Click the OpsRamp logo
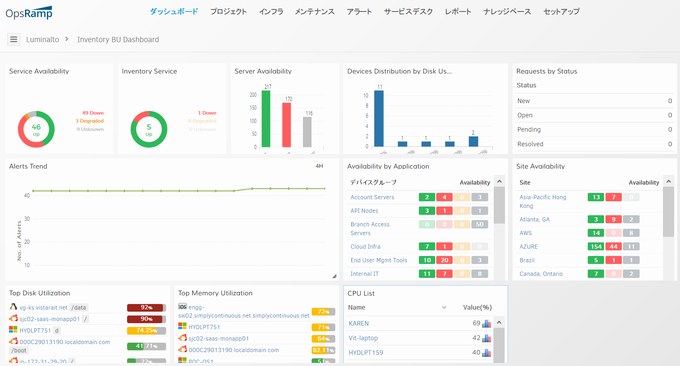This screenshot has height=366, width=680. click(29, 13)
